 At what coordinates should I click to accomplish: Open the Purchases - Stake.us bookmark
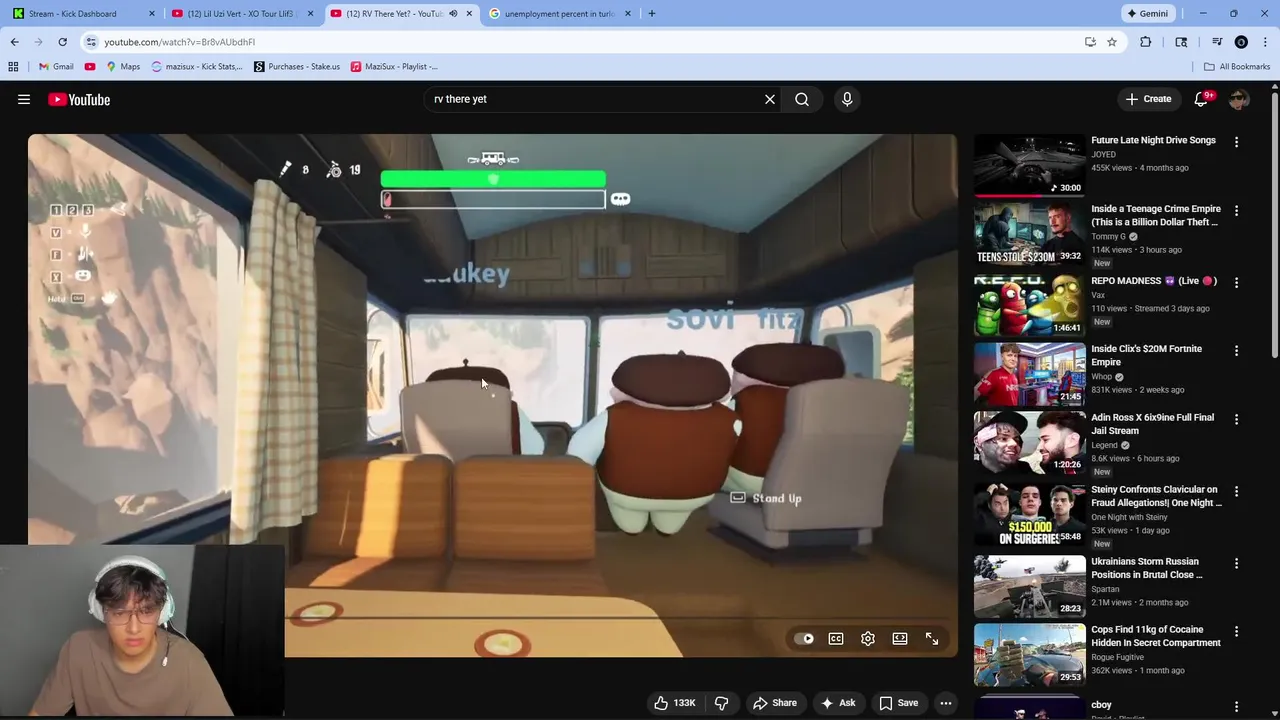pyautogui.click(x=297, y=67)
